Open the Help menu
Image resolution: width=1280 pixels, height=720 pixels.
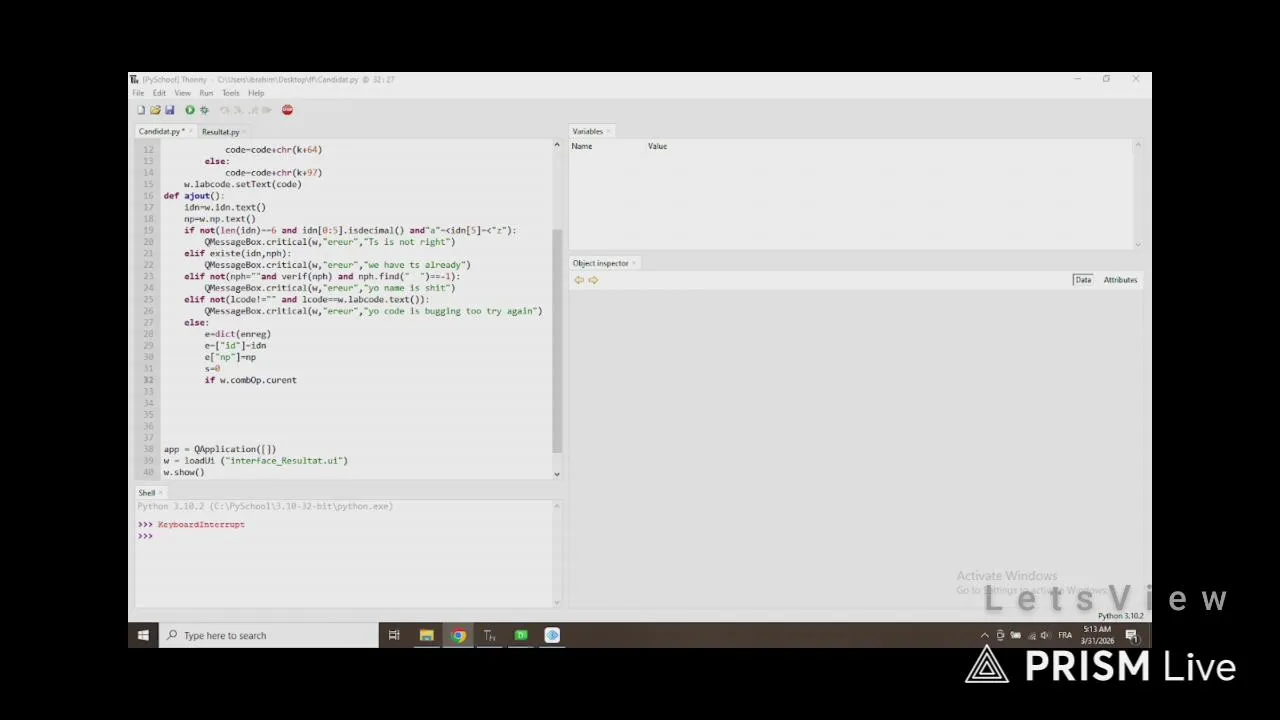pos(256,93)
